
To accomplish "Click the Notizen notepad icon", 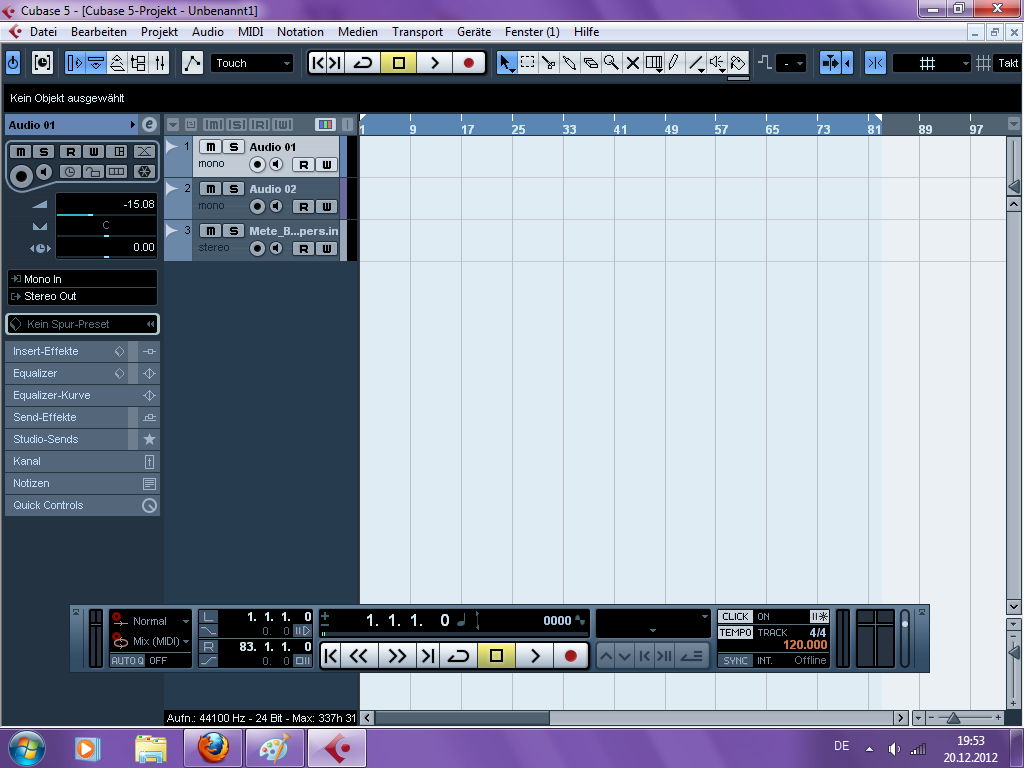I will [150, 483].
